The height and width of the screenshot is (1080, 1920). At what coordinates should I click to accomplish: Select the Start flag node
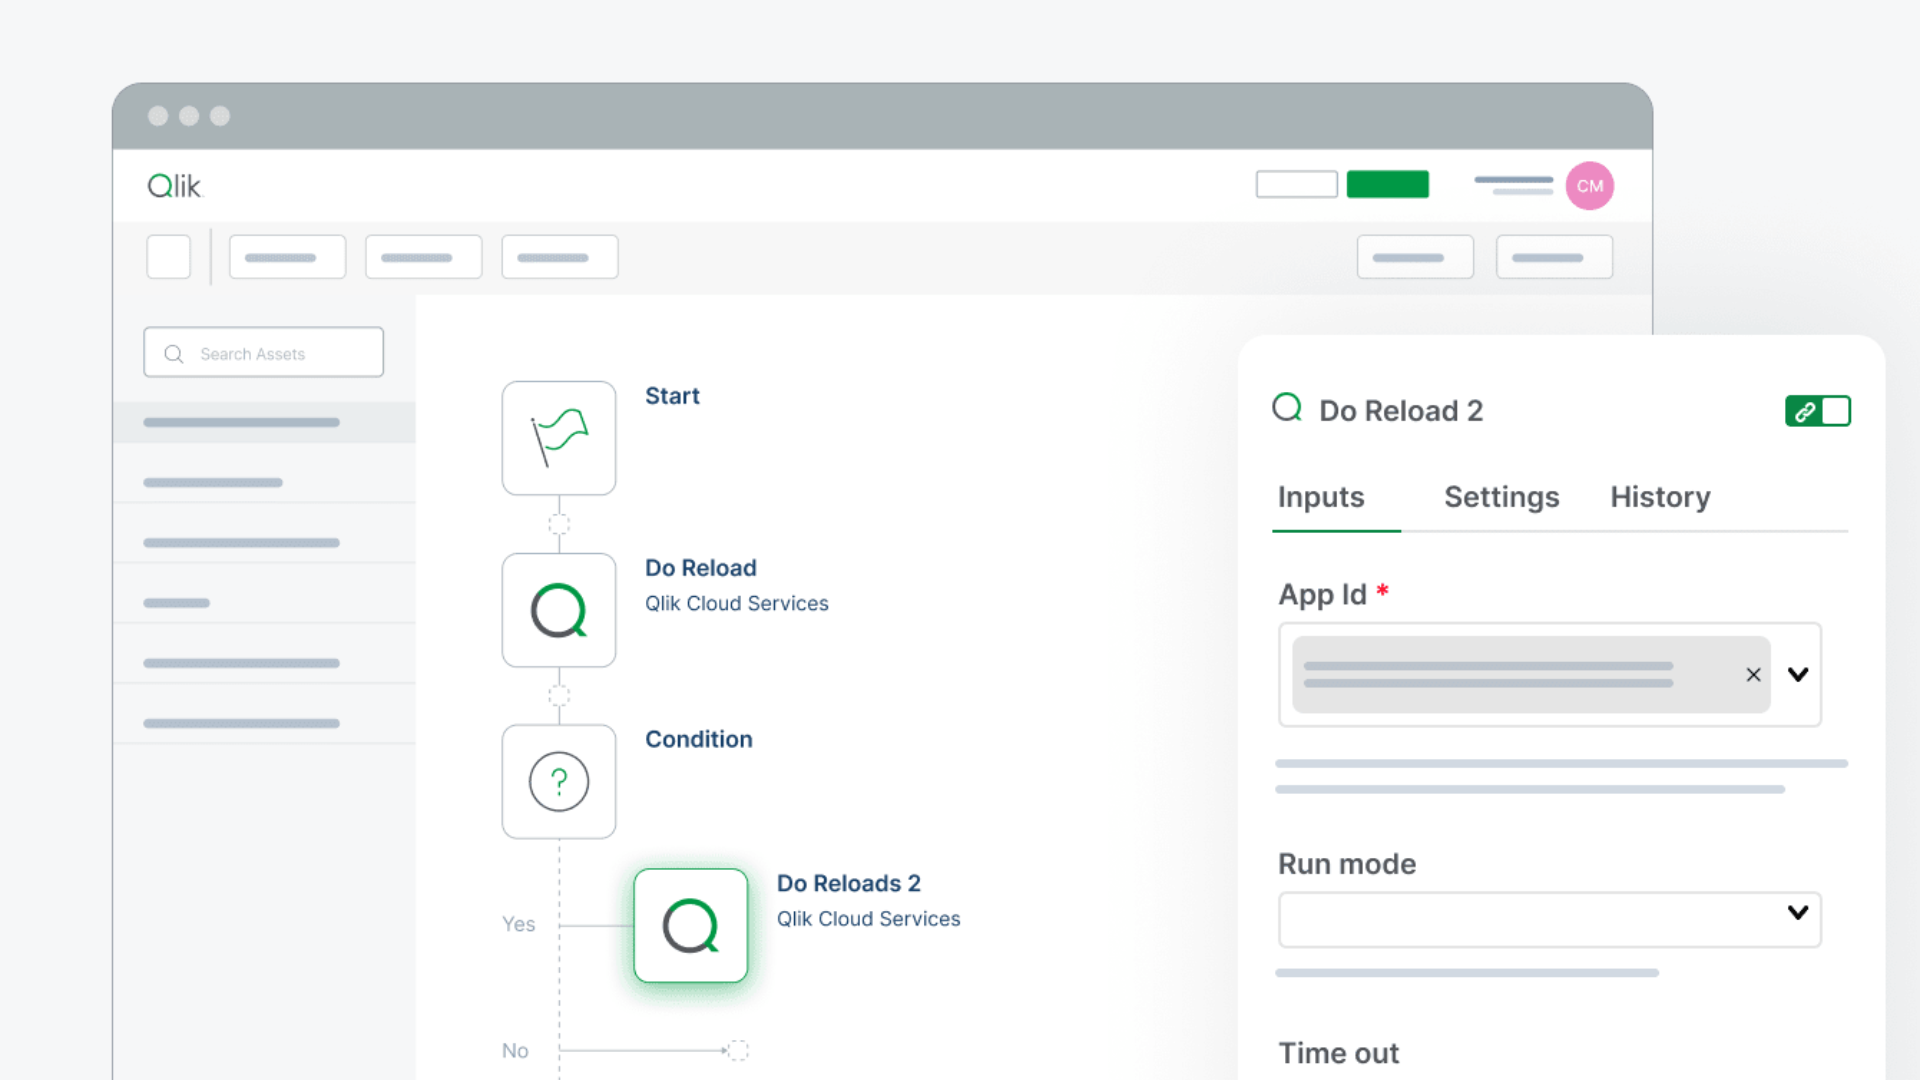[x=559, y=438]
